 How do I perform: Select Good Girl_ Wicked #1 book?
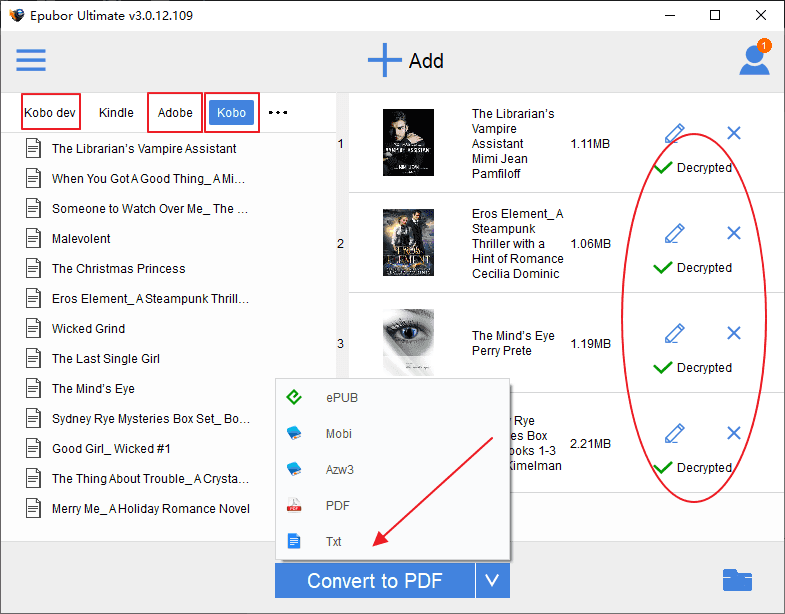112,449
